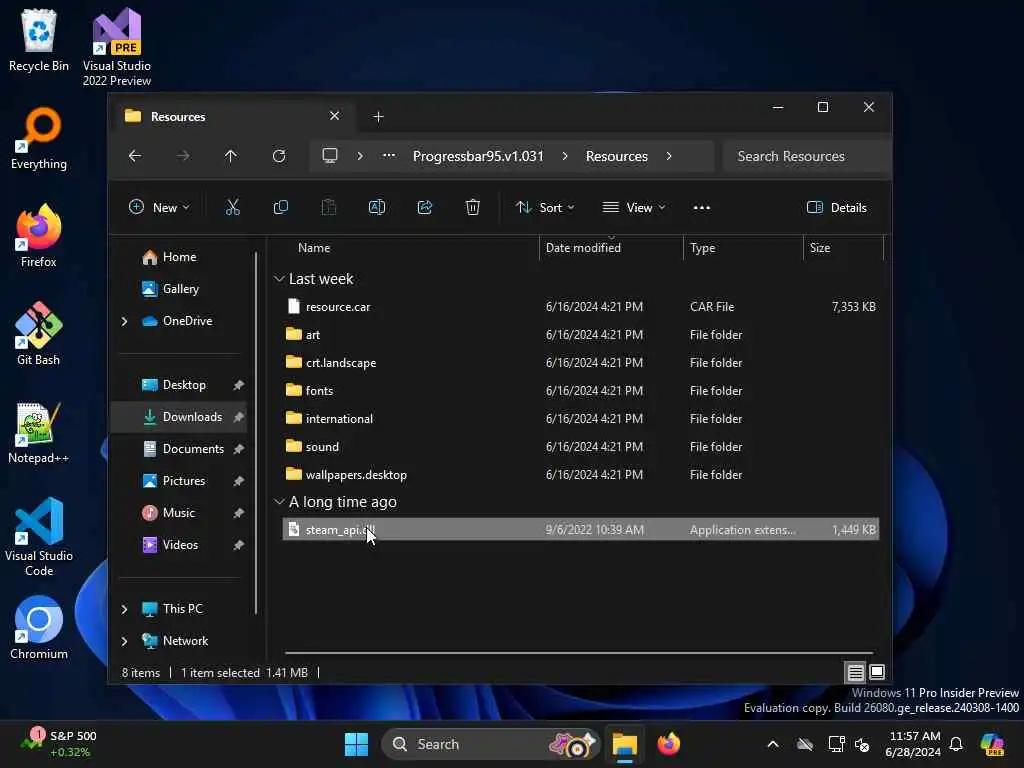The height and width of the screenshot is (768, 1024).
Task: Open the View dropdown menu
Action: [633, 208]
